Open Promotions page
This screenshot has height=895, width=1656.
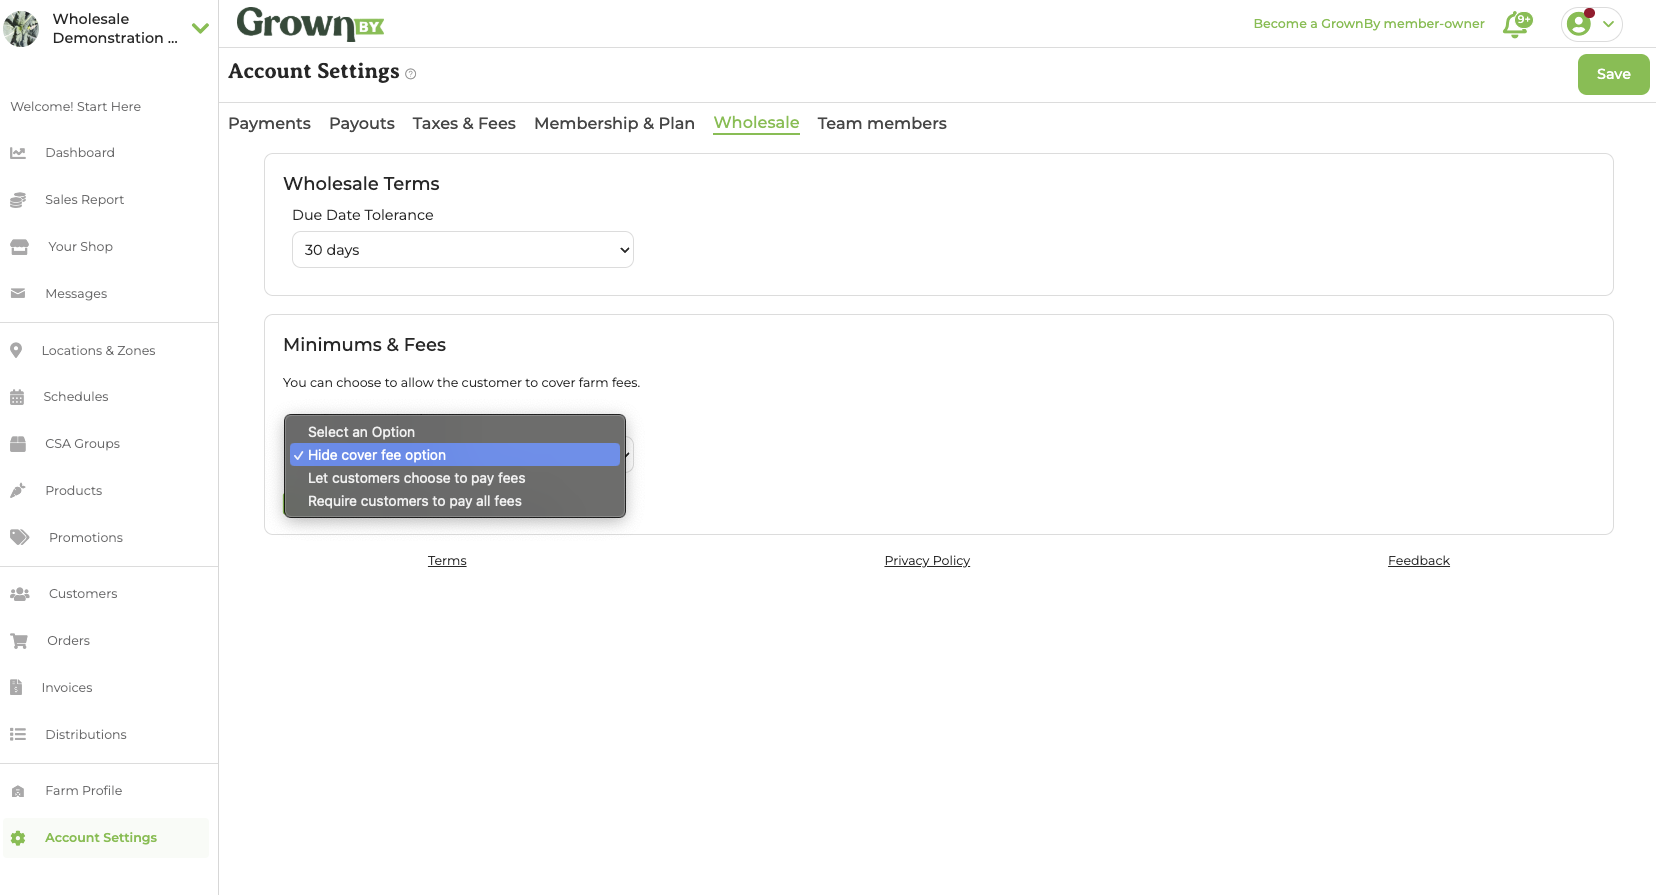[x=86, y=538]
